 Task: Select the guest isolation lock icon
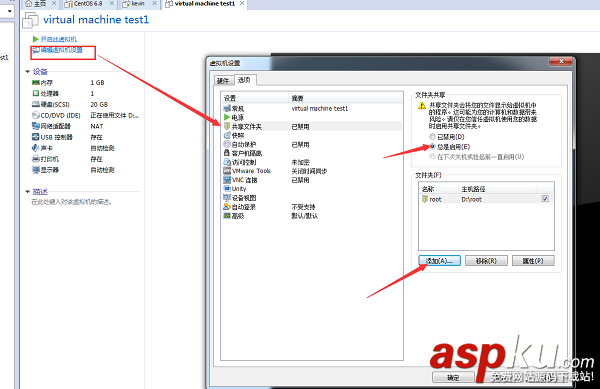(x=227, y=153)
